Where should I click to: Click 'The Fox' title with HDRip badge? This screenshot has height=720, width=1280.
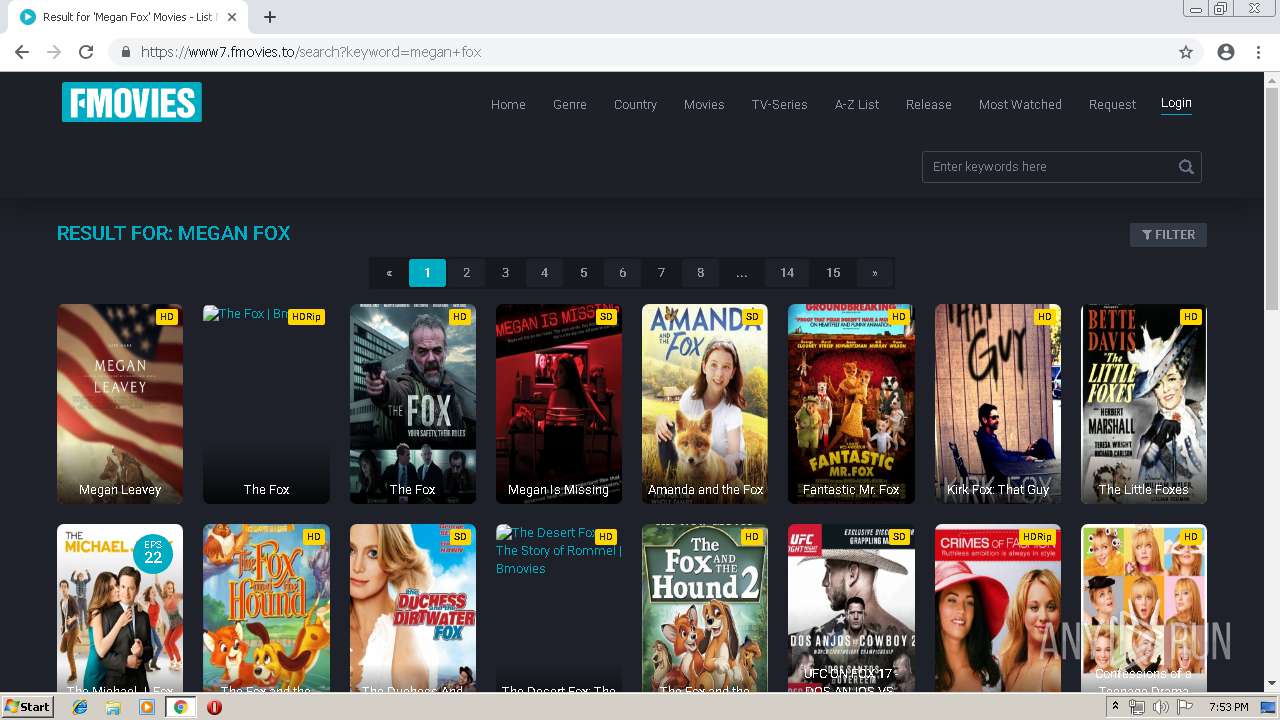266,490
